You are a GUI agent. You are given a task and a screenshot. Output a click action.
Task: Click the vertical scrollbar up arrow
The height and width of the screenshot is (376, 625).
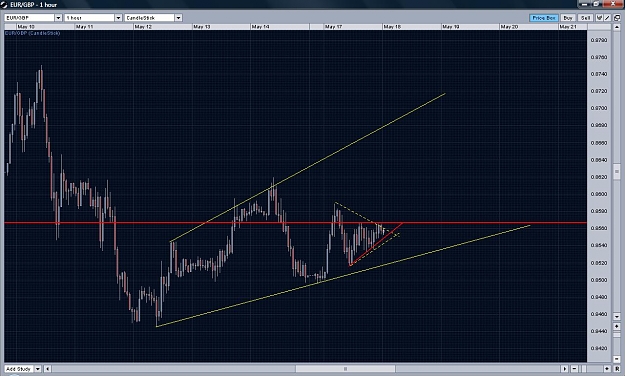point(617,27)
